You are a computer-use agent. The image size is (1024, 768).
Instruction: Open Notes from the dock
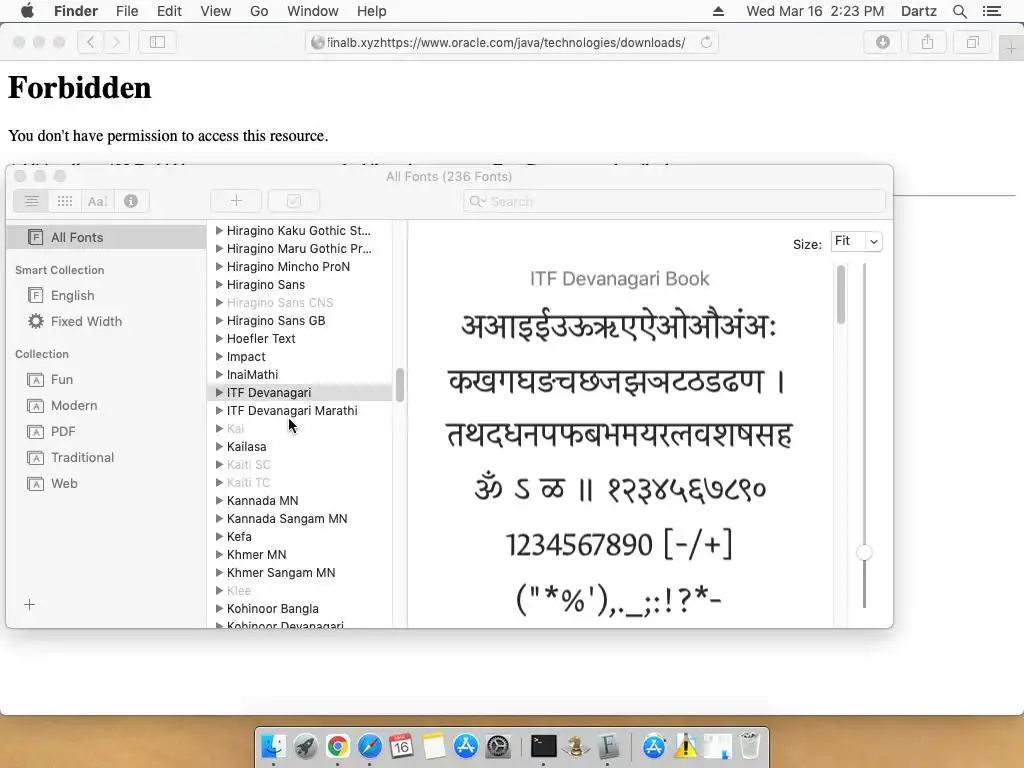[x=434, y=746]
